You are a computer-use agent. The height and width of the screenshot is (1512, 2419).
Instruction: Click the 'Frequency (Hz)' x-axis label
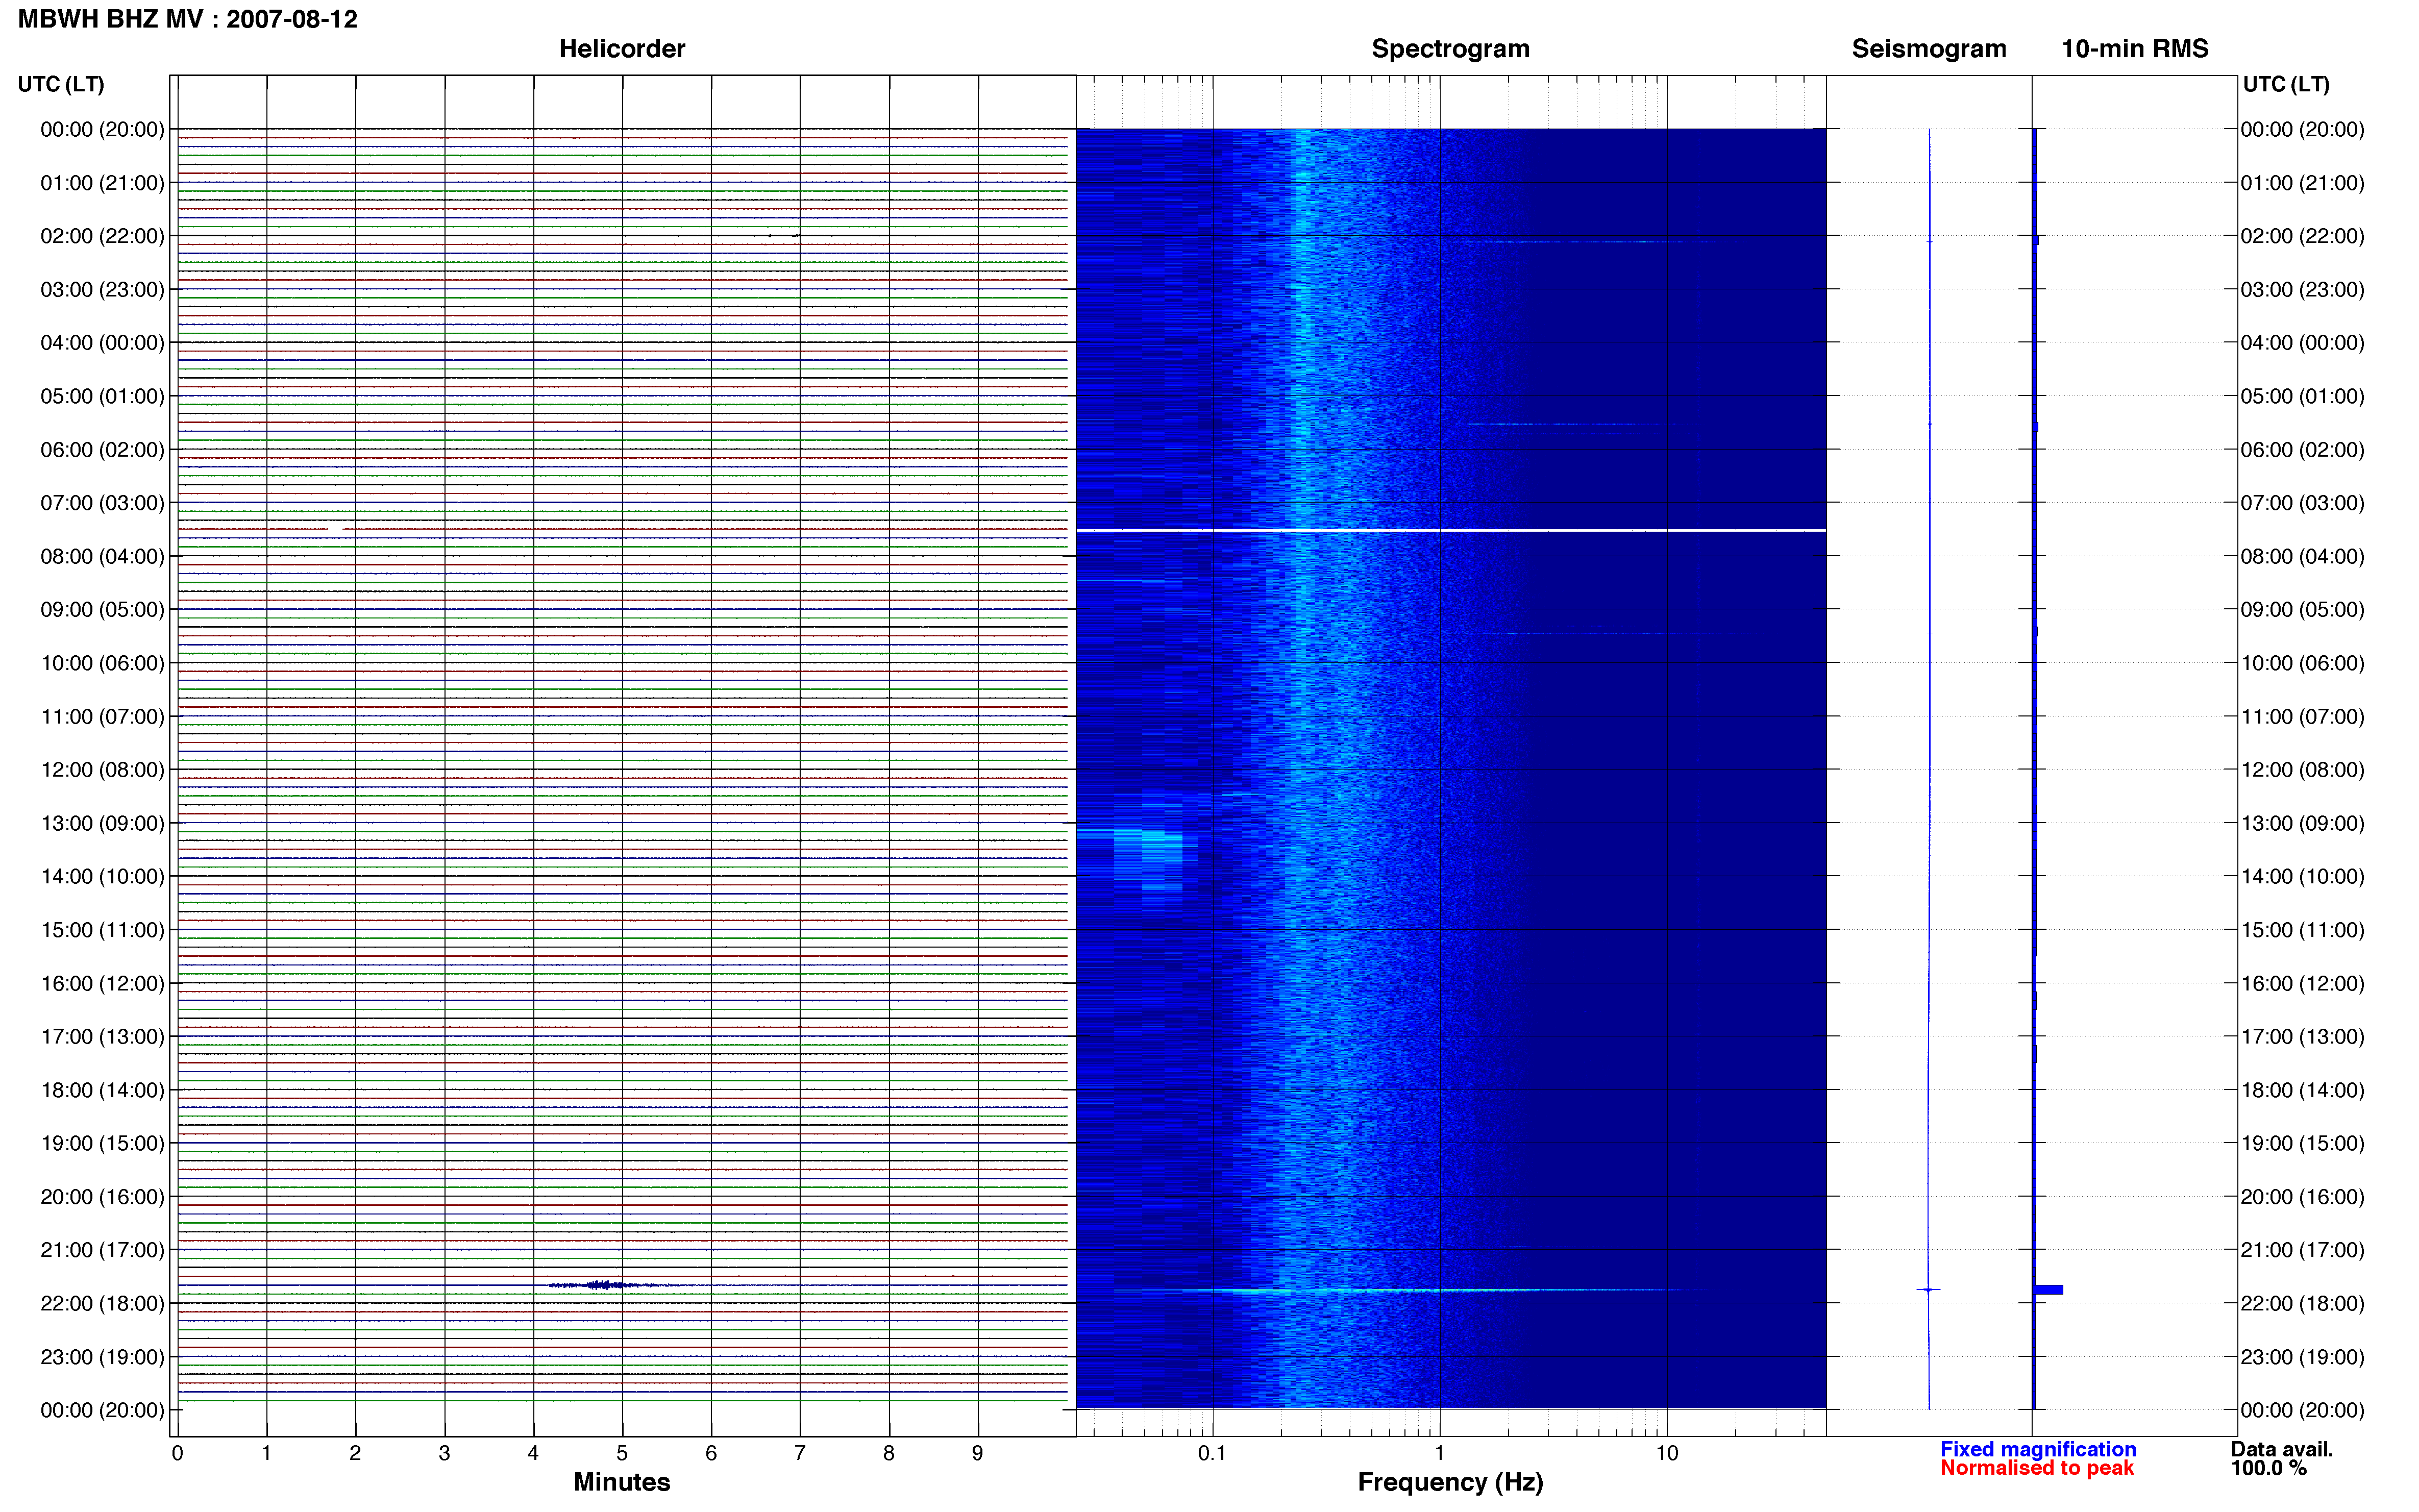[x=1450, y=1482]
